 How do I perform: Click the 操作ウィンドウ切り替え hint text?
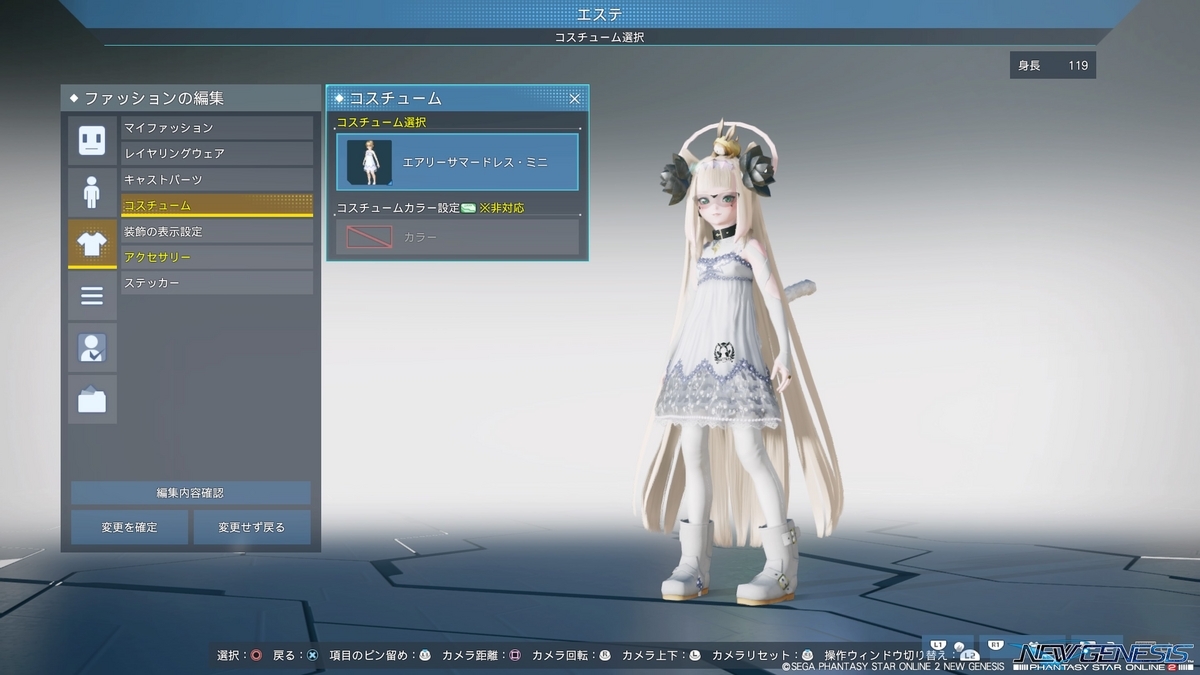coord(888,656)
